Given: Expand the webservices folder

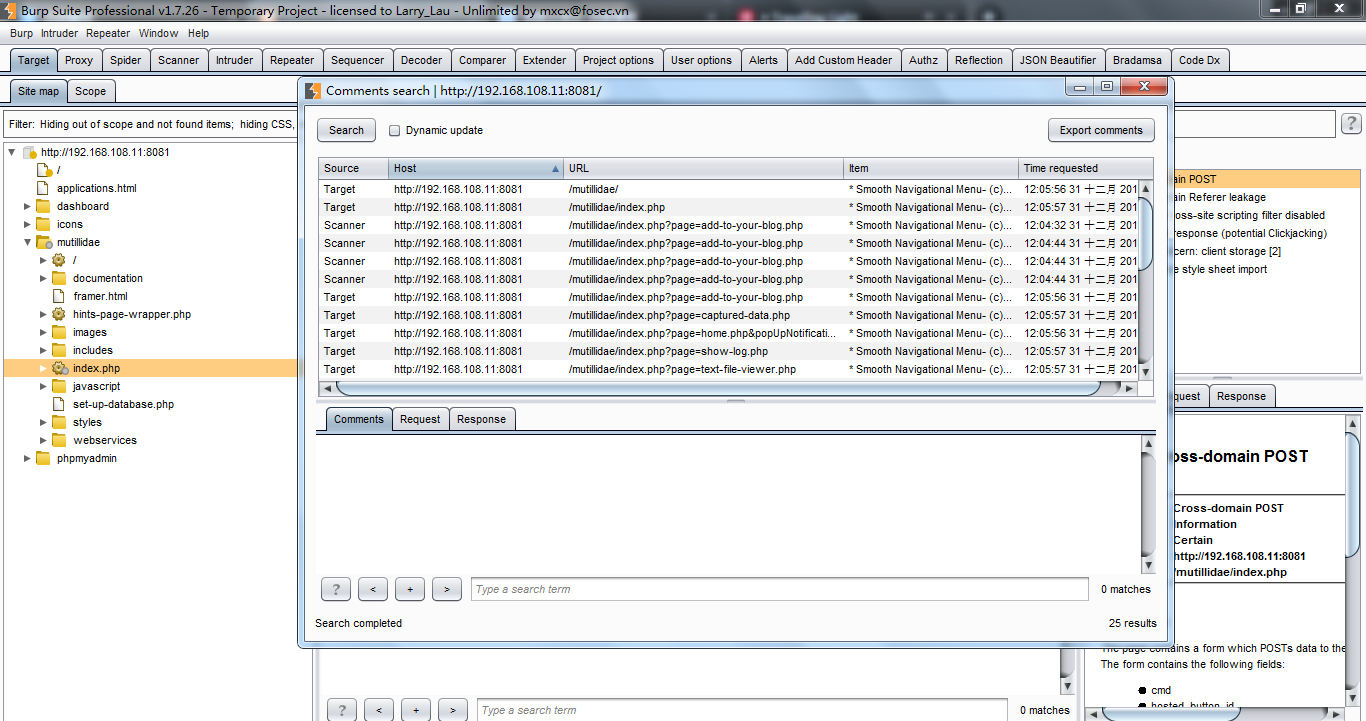Looking at the screenshot, I should [x=44, y=440].
